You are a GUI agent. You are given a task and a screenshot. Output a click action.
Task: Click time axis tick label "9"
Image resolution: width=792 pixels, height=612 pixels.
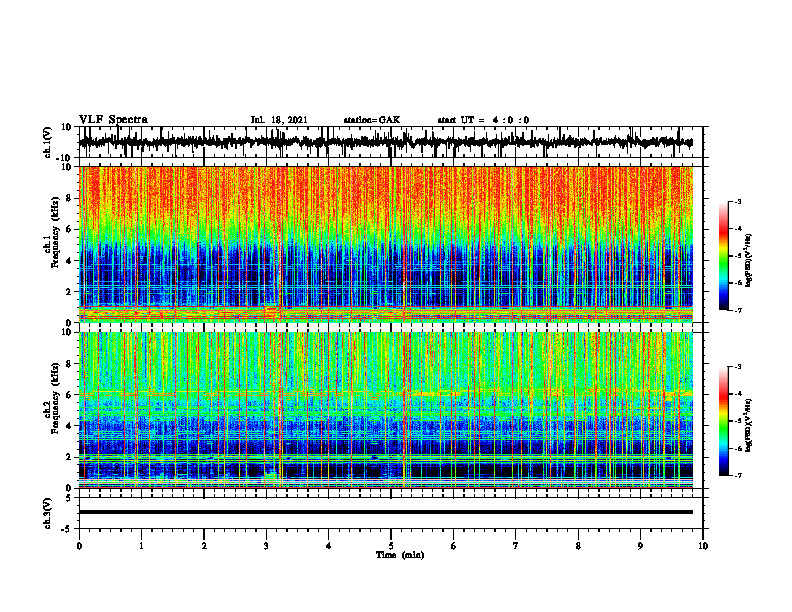point(640,546)
